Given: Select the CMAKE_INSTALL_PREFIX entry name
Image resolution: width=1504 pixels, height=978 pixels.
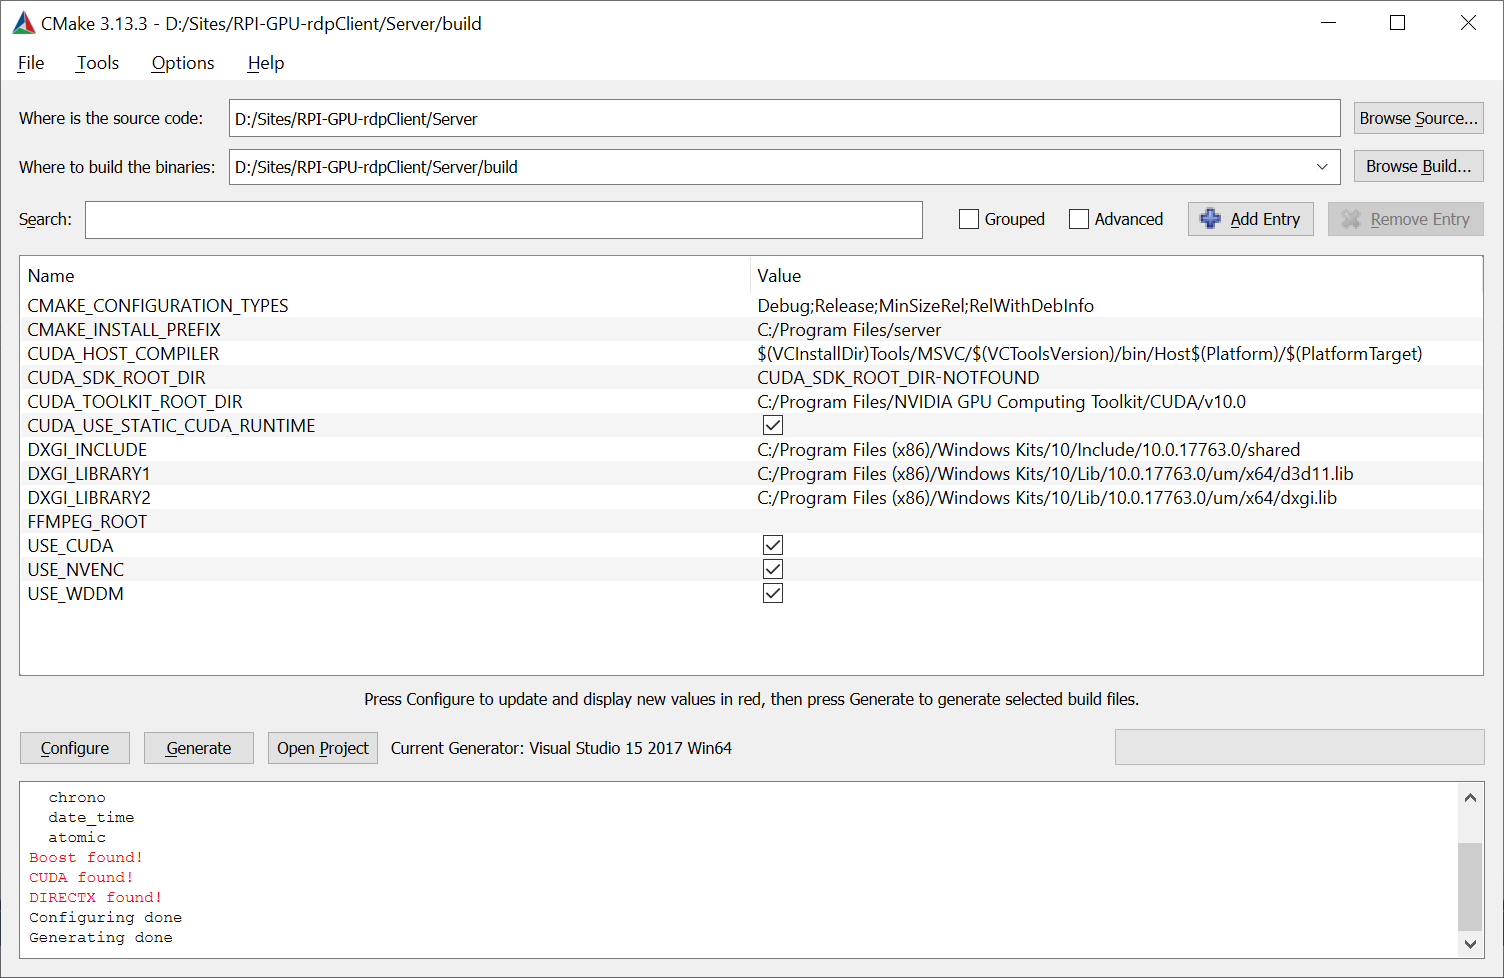Looking at the screenshot, I should pos(124,329).
